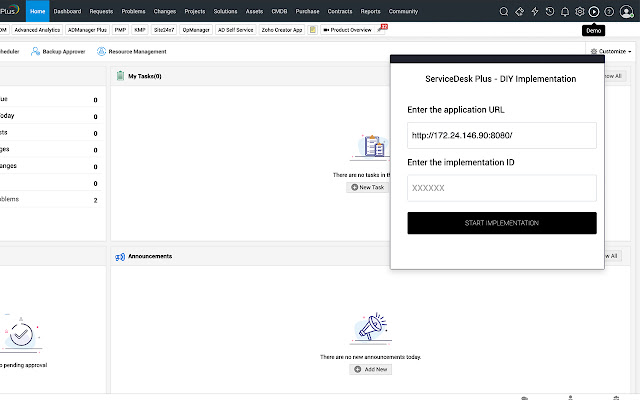Open the Solutions tab
This screenshot has width=640, height=400.
tap(225, 11)
